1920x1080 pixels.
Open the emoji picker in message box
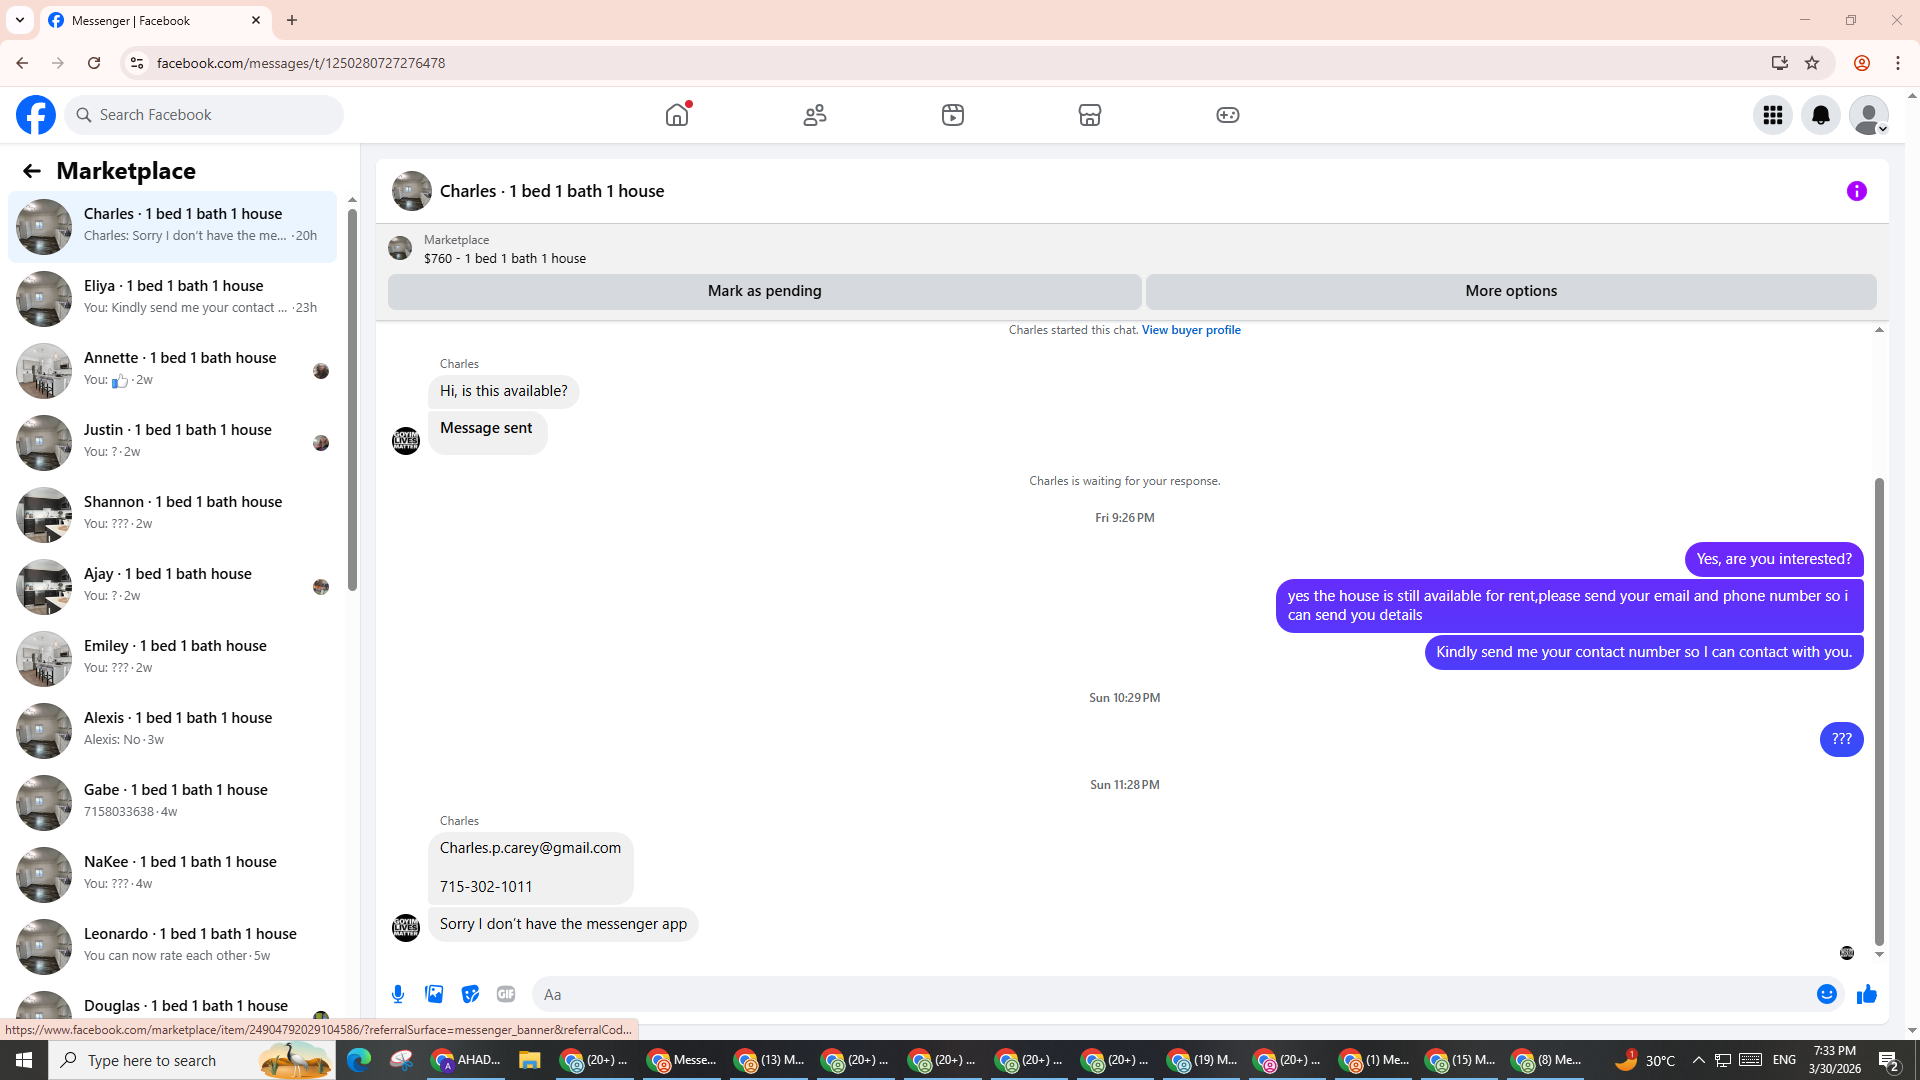click(1826, 994)
